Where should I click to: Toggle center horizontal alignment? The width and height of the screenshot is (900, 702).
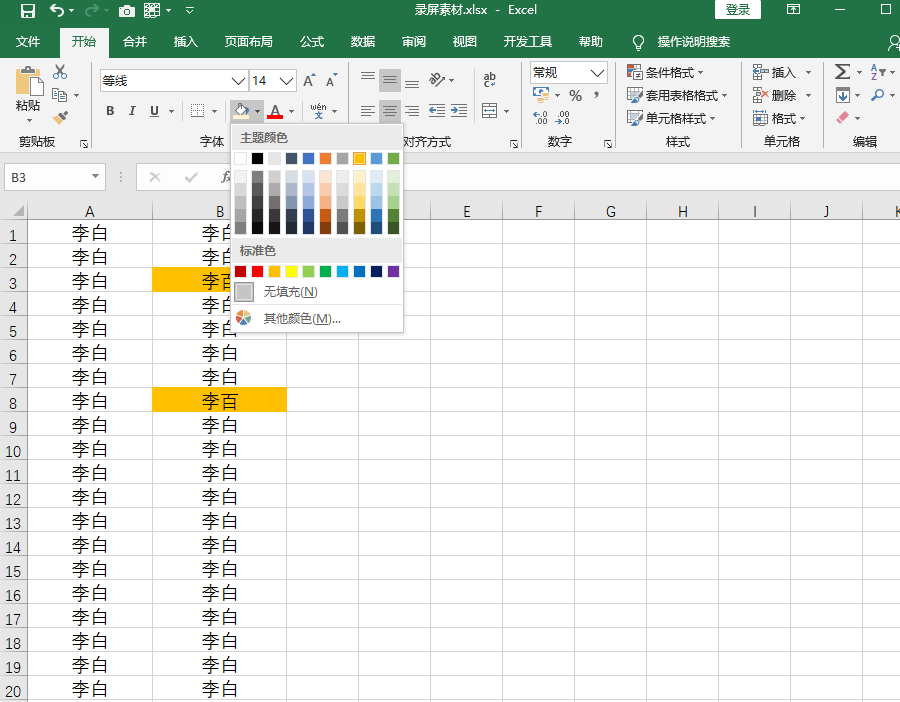point(390,111)
